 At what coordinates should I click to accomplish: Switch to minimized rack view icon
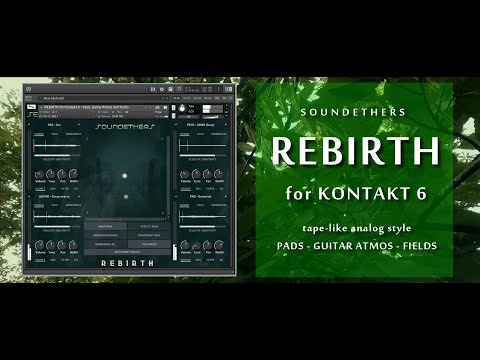coord(228,89)
